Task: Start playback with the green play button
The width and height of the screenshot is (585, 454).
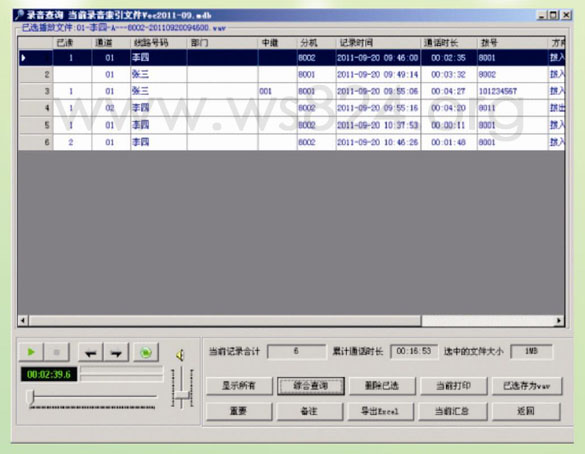Action: [x=31, y=352]
